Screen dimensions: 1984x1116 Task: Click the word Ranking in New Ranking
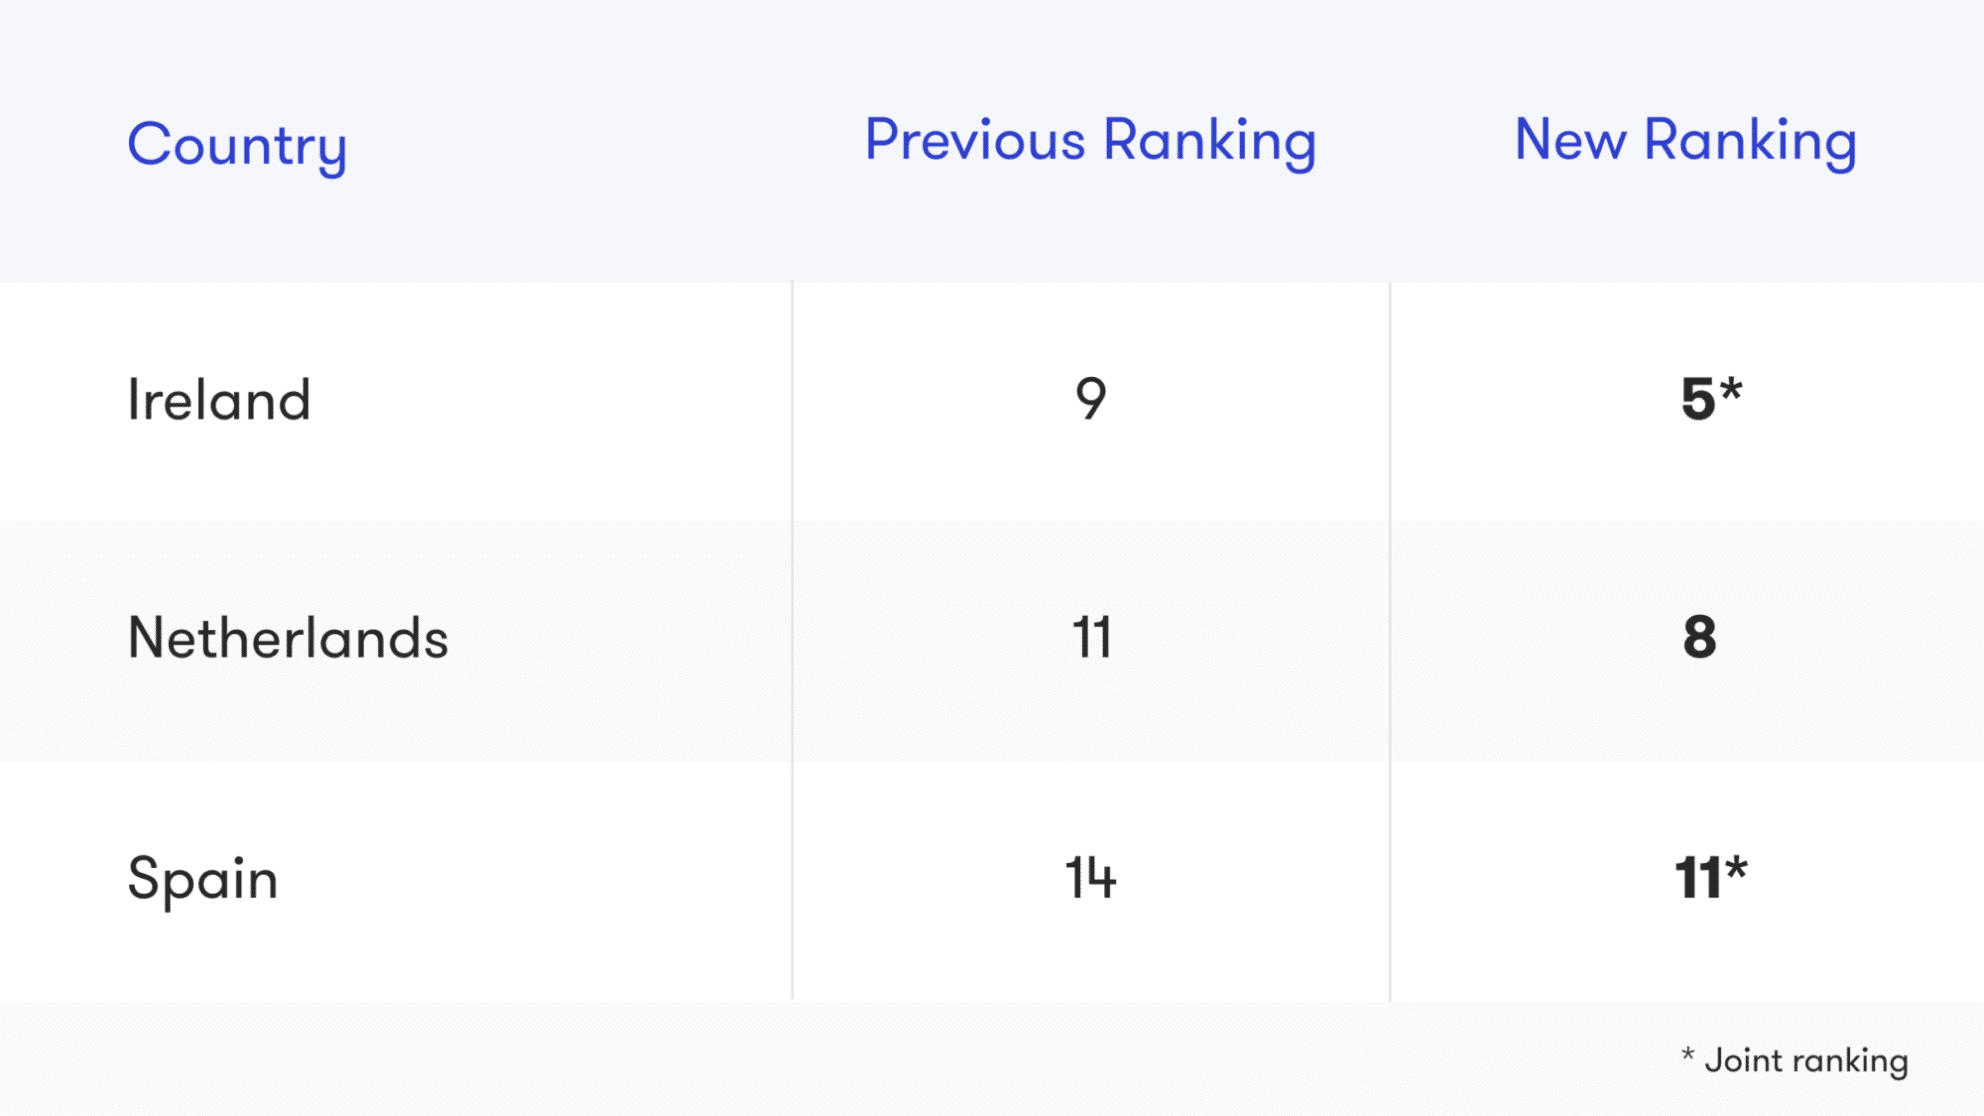(1751, 142)
